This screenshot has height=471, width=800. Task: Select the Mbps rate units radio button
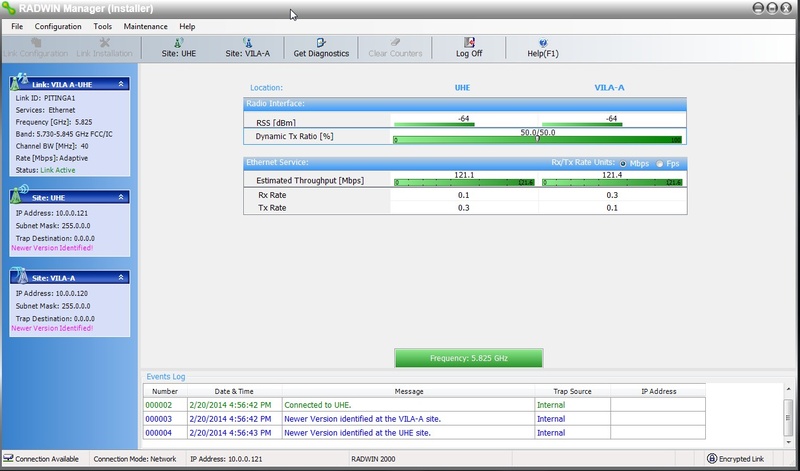(x=623, y=164)
